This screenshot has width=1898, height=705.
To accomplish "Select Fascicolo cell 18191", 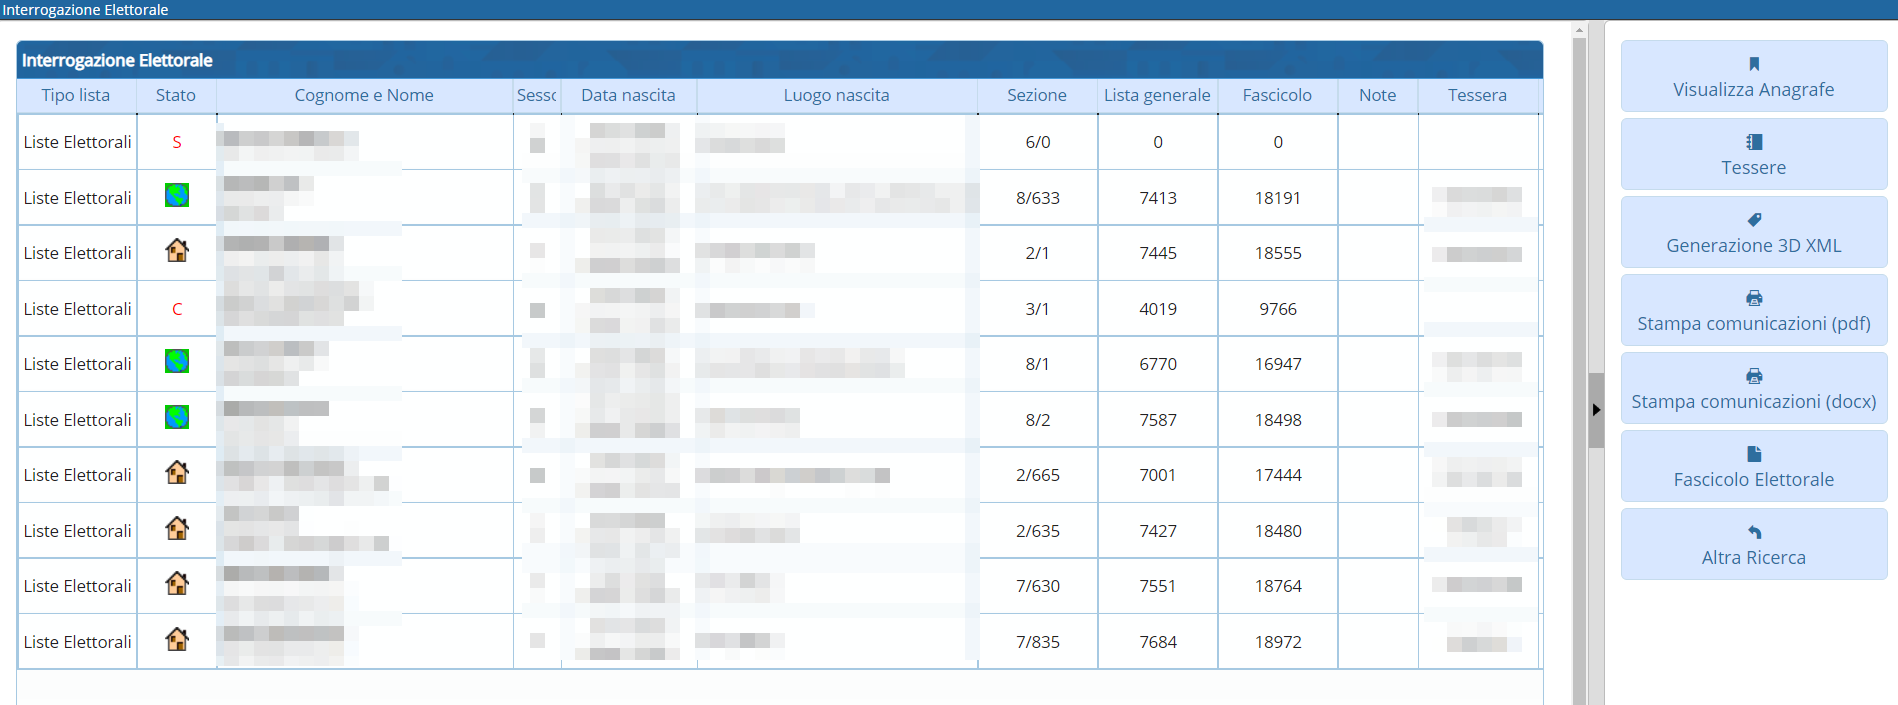I will pos(1278,198).
